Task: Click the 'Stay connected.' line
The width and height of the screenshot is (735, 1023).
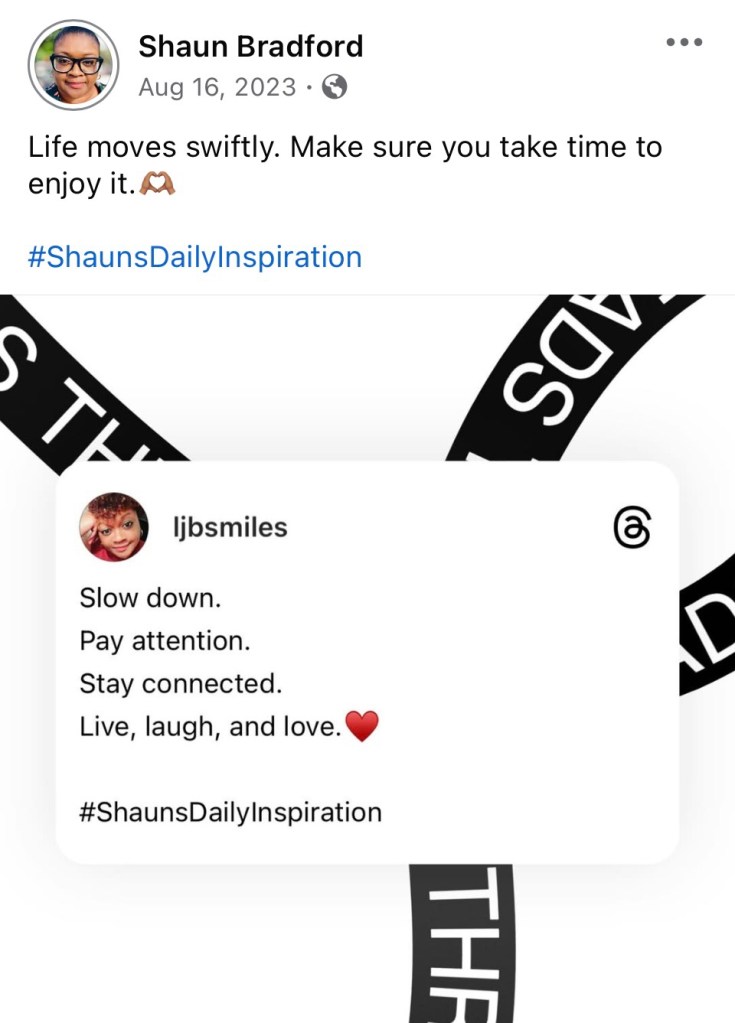Action: (181, 684)
